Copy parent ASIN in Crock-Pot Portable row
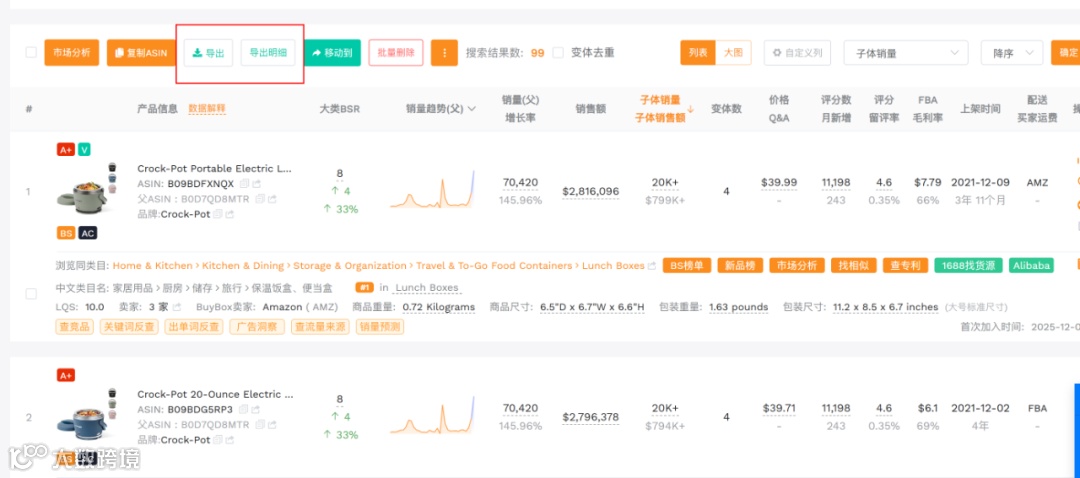The height and width of the screenshot is (478, 1080). click(260, 199)
